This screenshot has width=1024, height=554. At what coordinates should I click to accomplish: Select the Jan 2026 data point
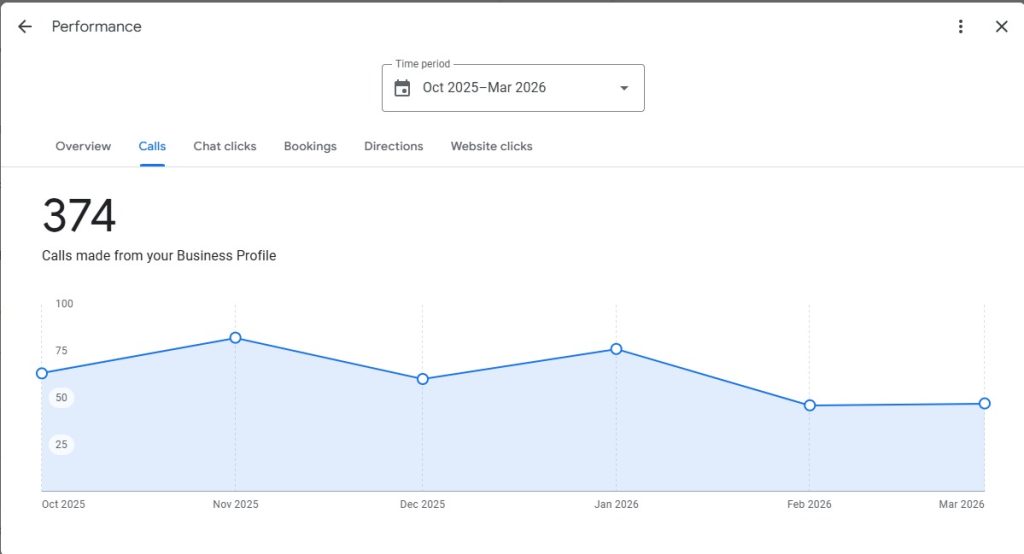coord(616,349)
